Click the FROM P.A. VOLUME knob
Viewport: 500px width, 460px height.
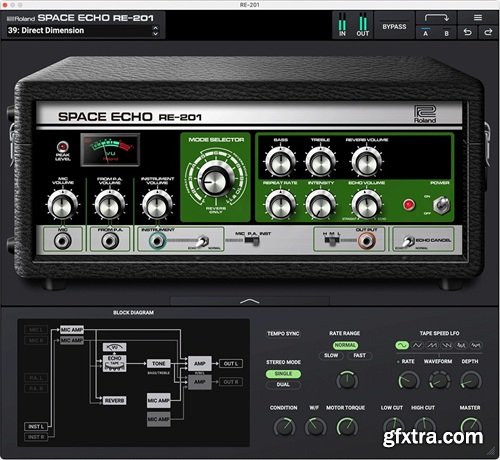click(110, 206)
